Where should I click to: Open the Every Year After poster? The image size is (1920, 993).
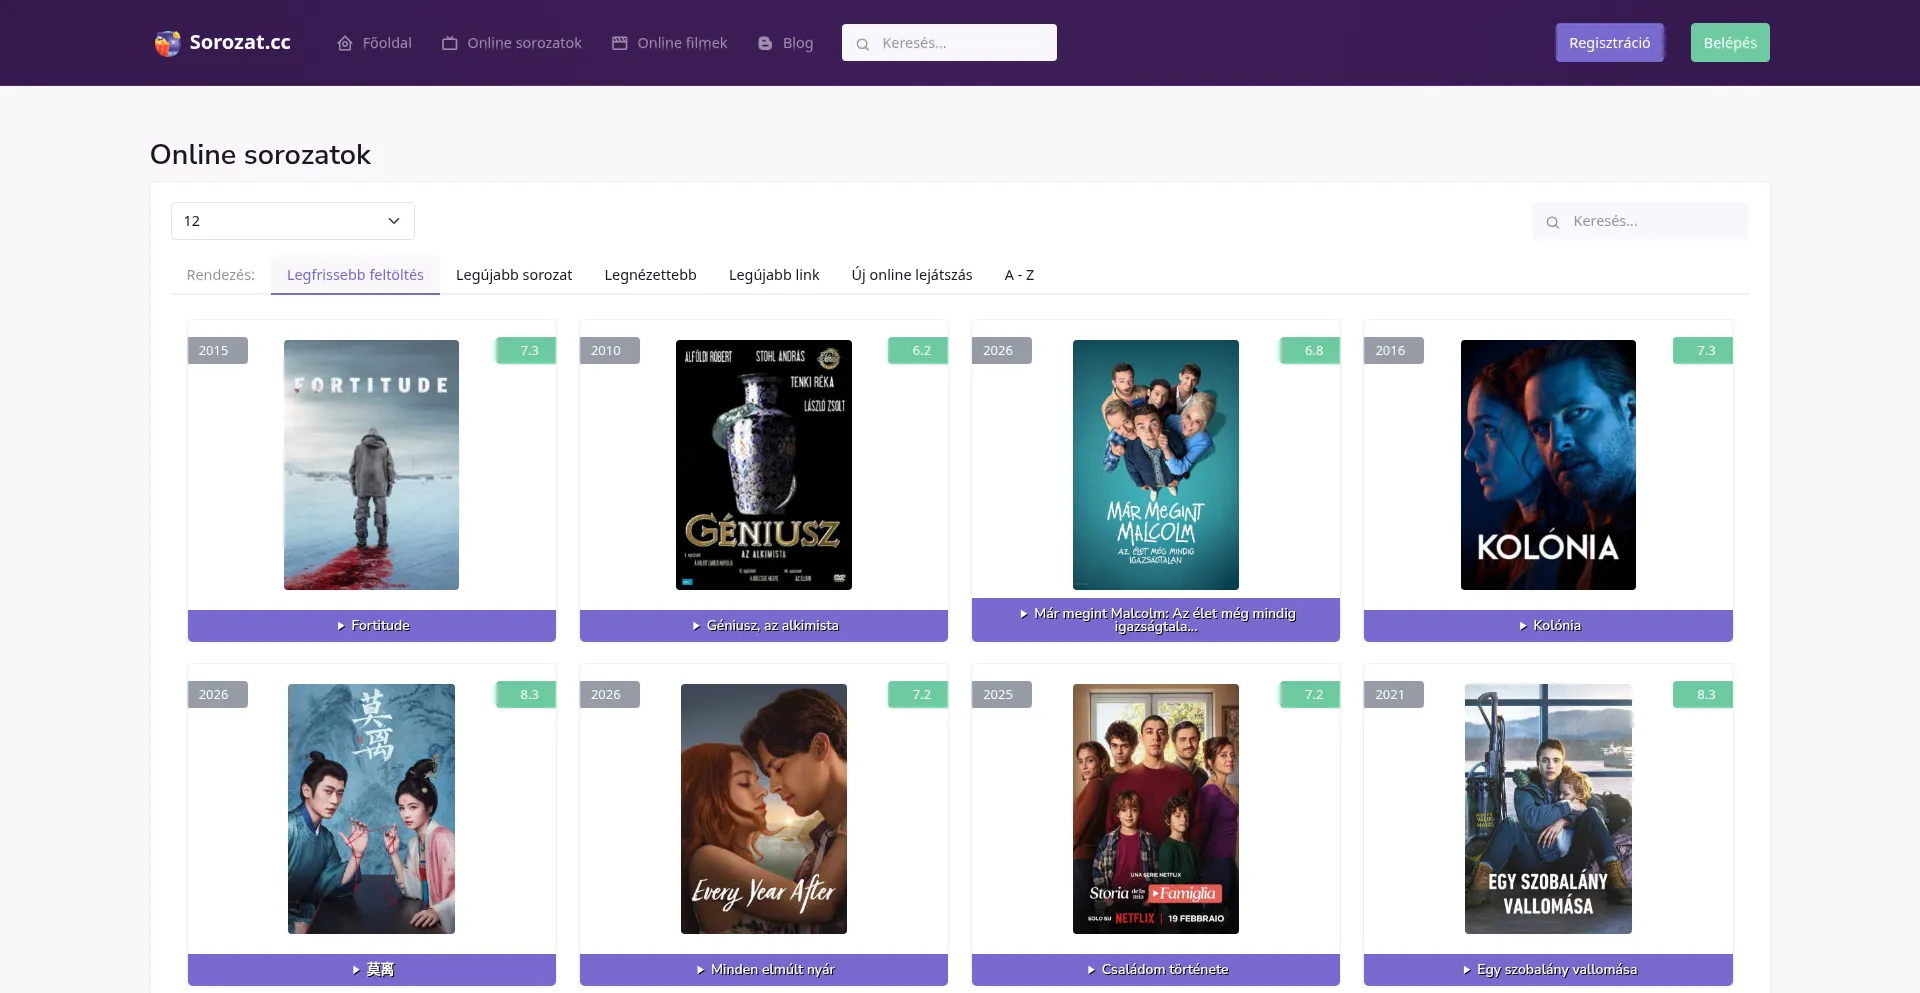764,809
